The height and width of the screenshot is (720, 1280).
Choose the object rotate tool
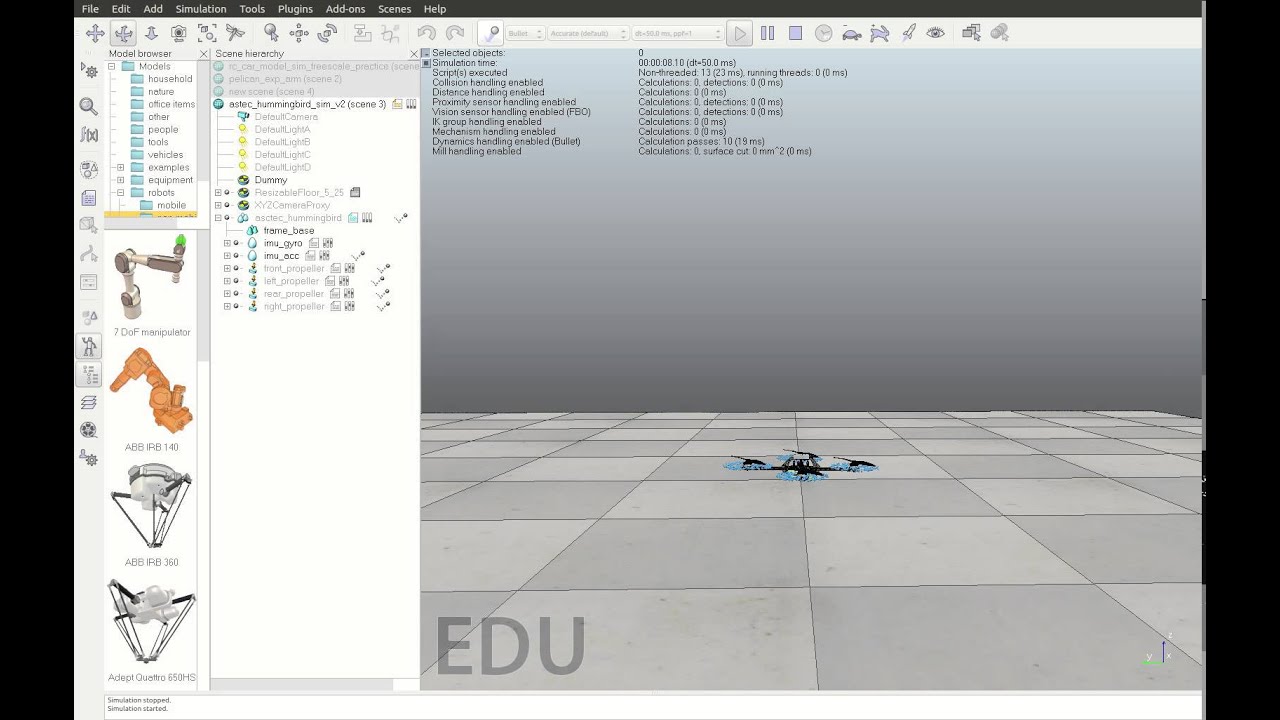[x=327, y=33]
